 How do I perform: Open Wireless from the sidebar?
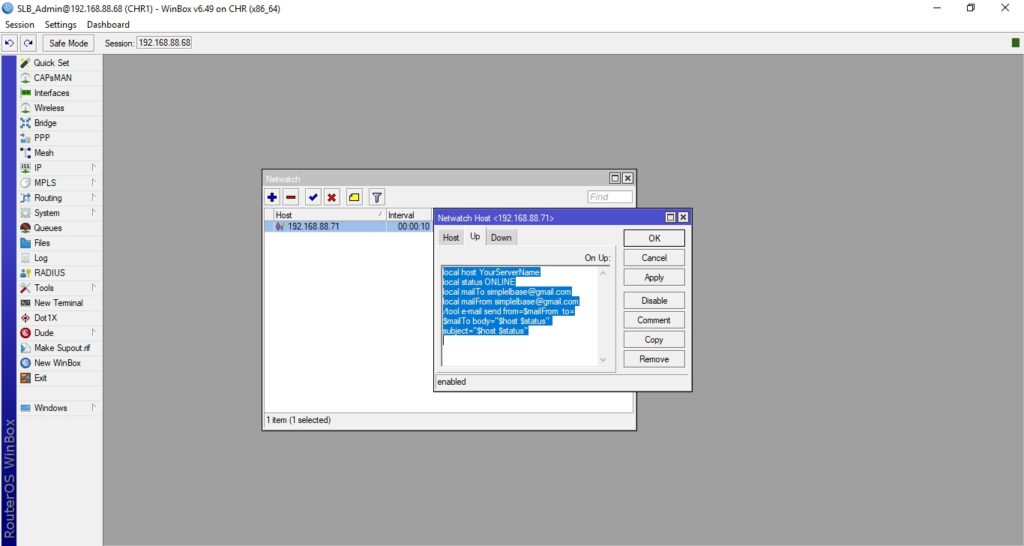[59, 108]
